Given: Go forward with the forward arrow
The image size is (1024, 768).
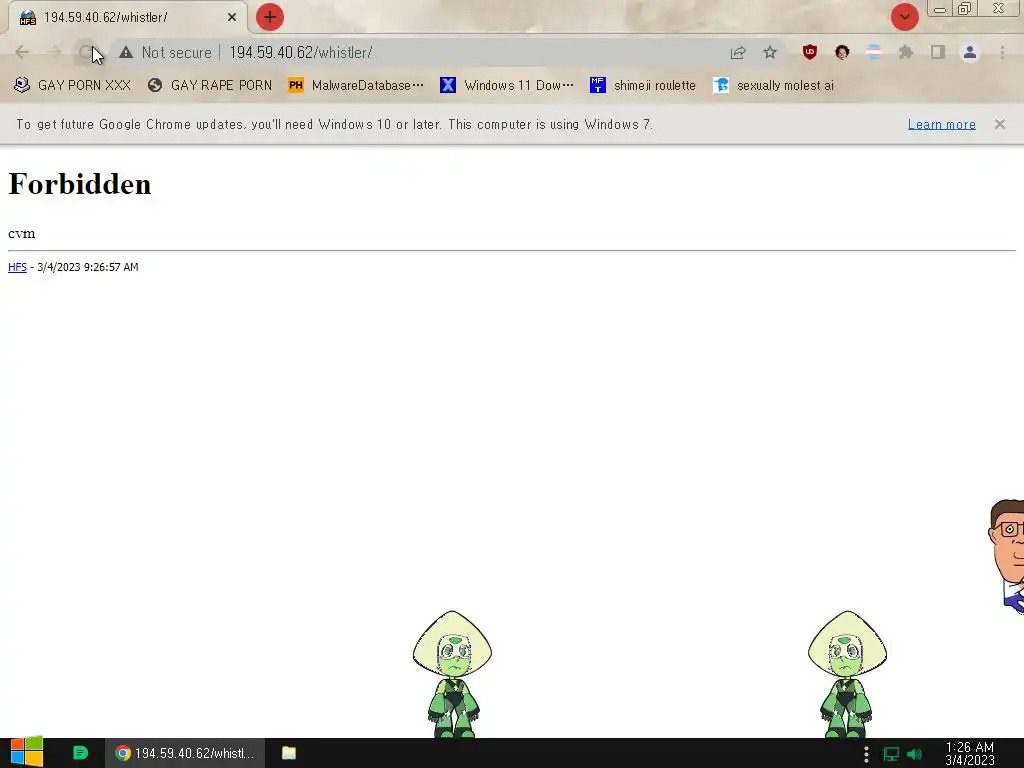Looking at the screenshot, I should pos(54,52).
